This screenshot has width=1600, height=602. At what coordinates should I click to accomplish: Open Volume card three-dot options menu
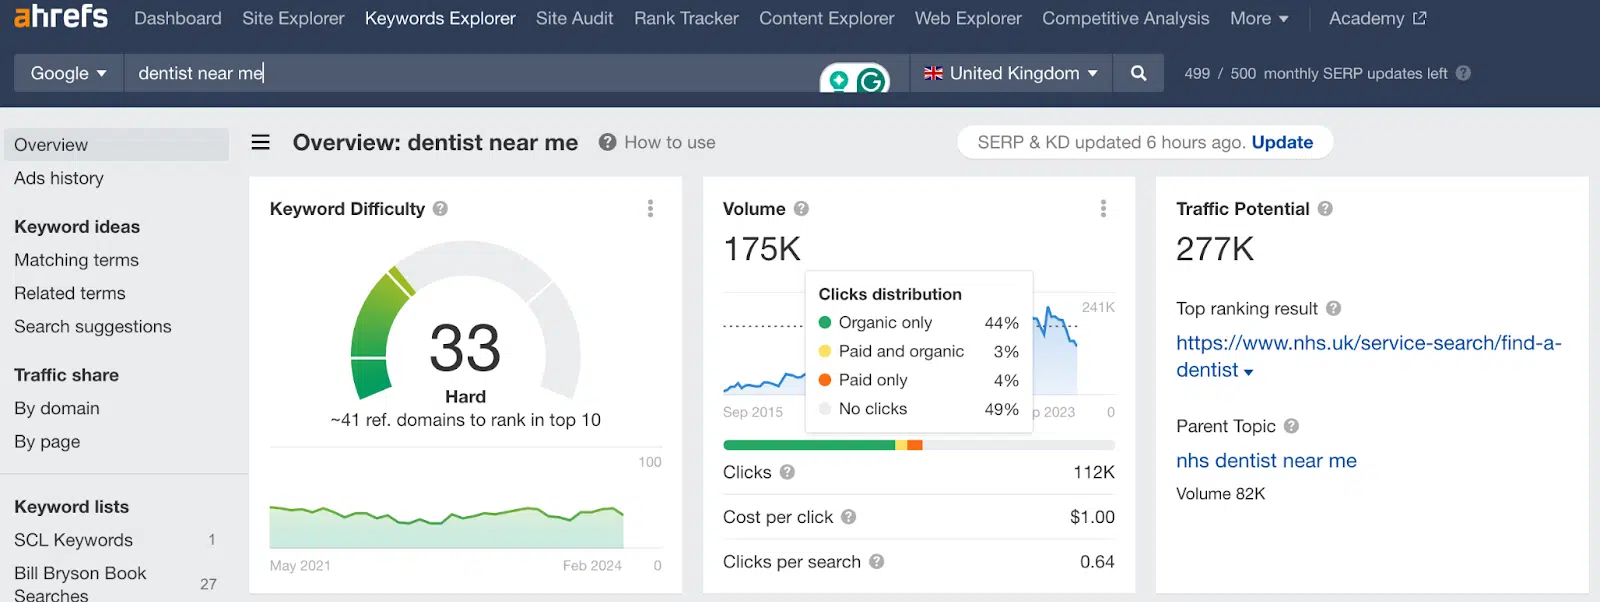tap(1103, 208)
